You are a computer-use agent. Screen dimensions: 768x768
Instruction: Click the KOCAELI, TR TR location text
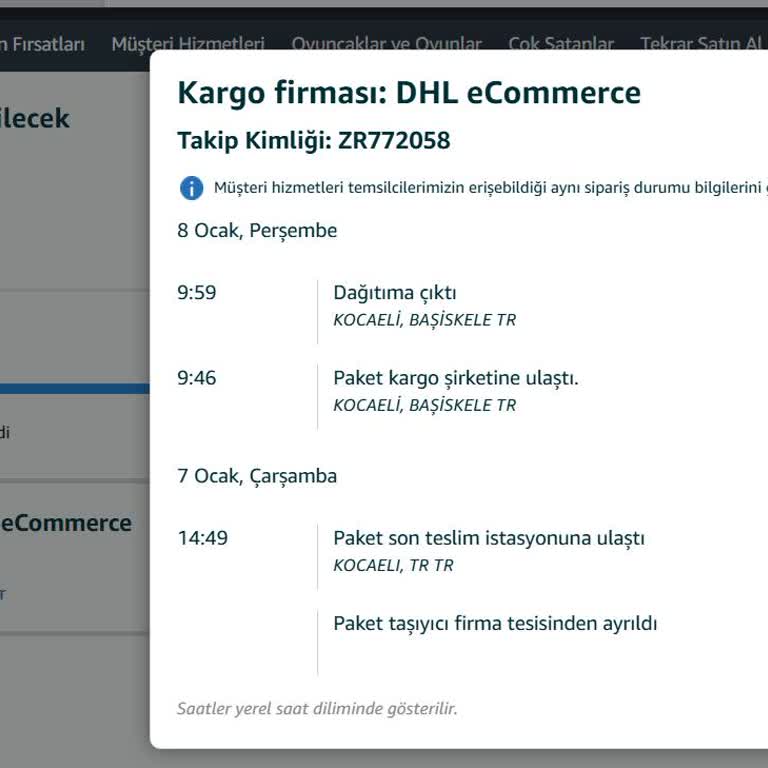point(393,565)
